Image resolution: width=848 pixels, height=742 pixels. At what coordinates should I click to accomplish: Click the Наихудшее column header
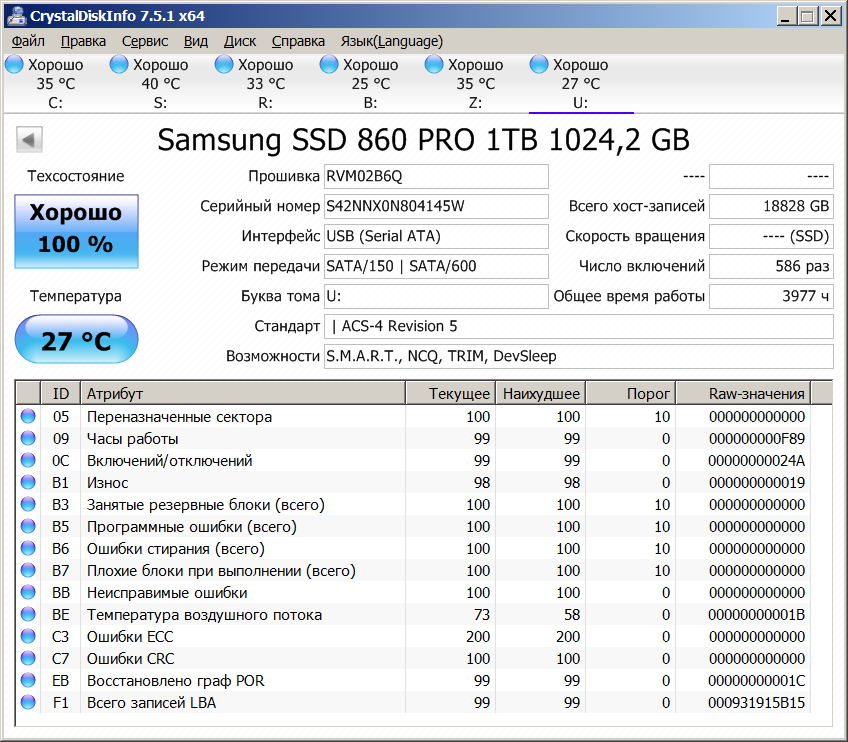tap(540, 393)
